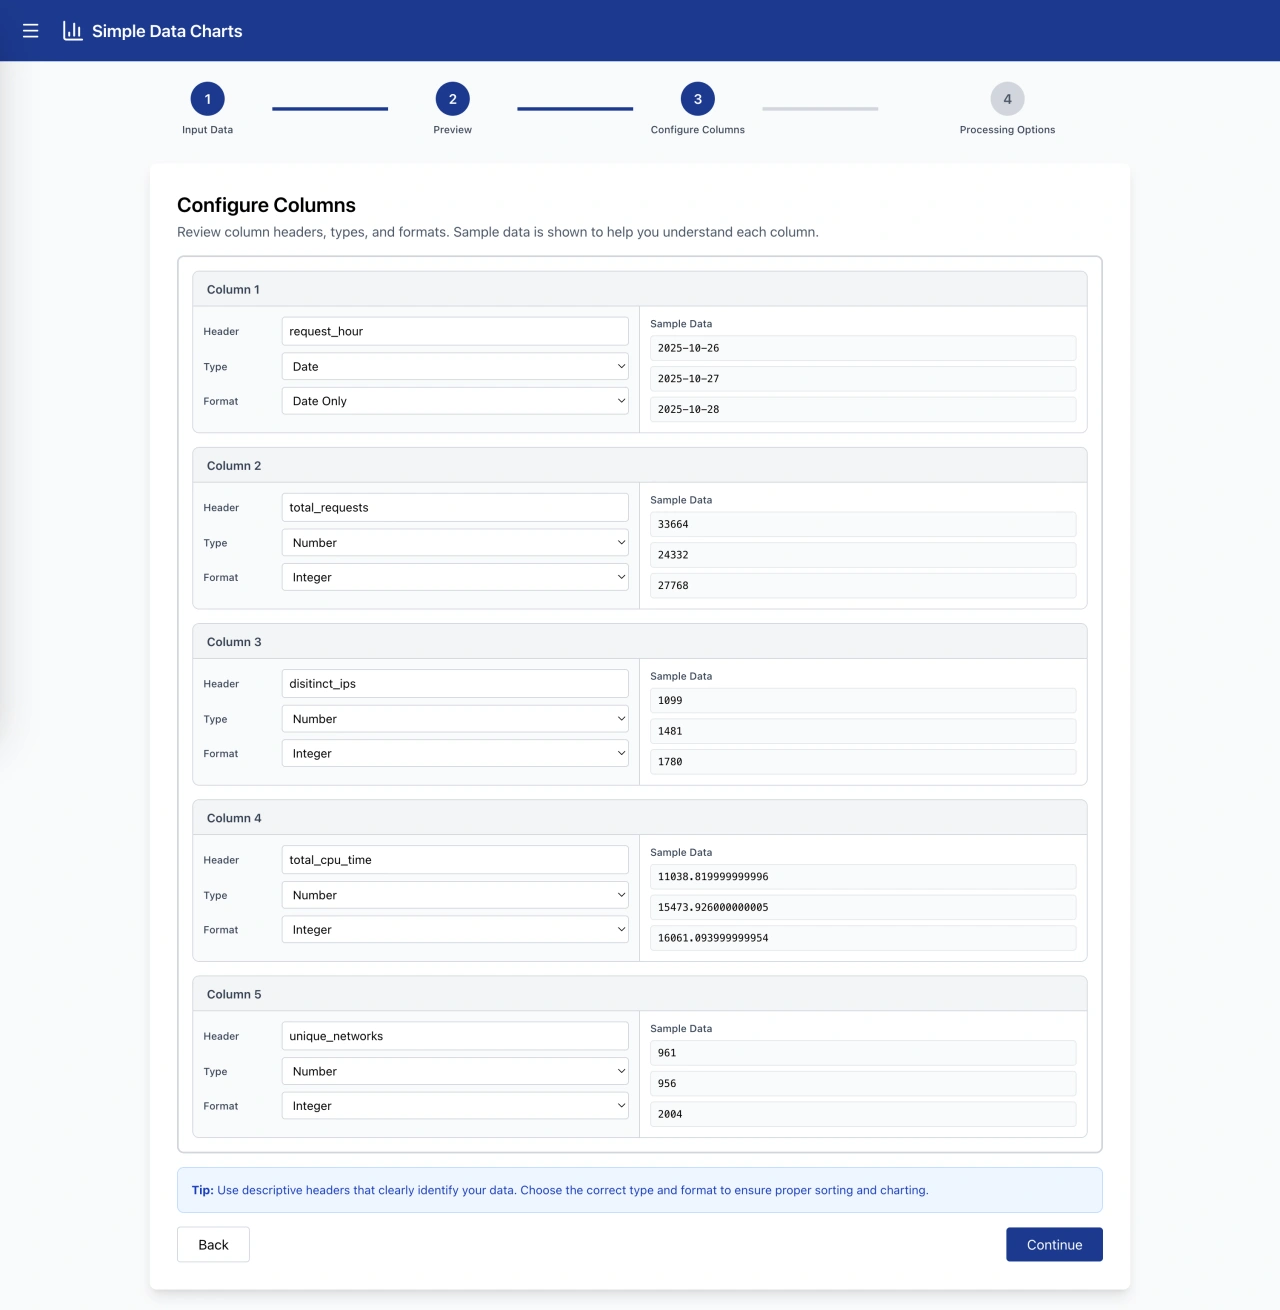Open the Format dropdown for Column 5
The width and height of the screenshot is (1280, 1310).
(x=454, y=1105)
